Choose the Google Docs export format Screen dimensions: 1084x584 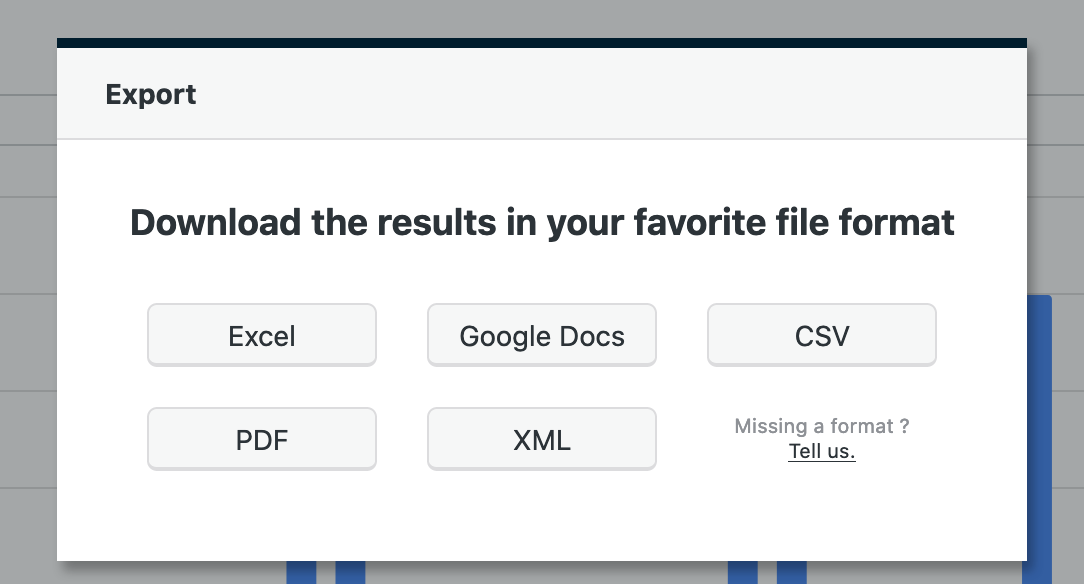pos(542,335)
